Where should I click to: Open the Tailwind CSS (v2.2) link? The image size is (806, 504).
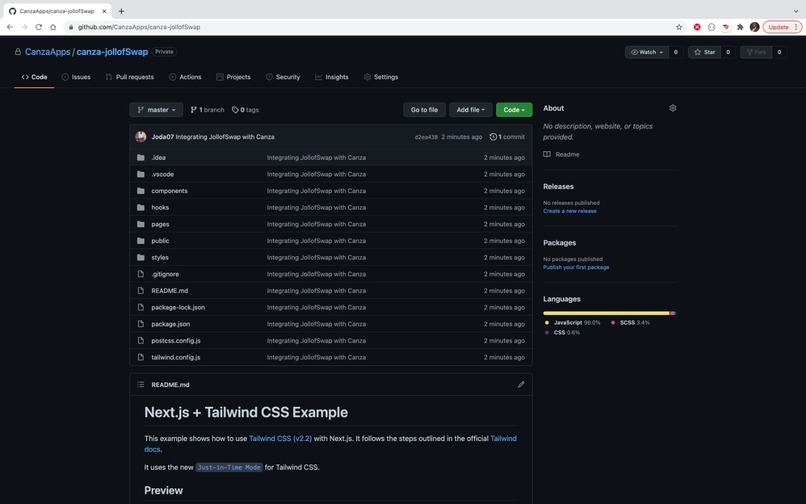click(x=280, y=439)
